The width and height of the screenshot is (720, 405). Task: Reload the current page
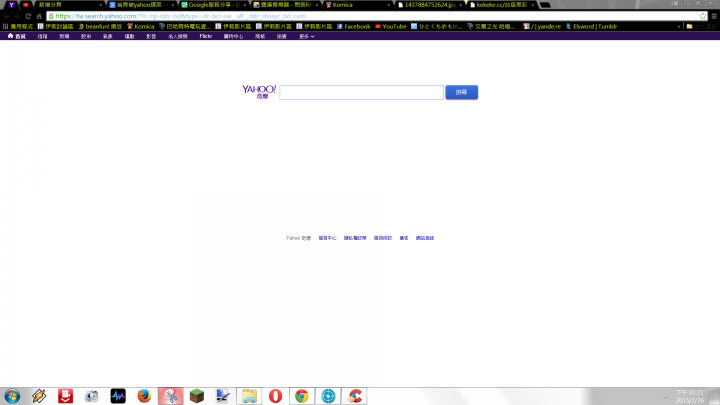point(28,16)
